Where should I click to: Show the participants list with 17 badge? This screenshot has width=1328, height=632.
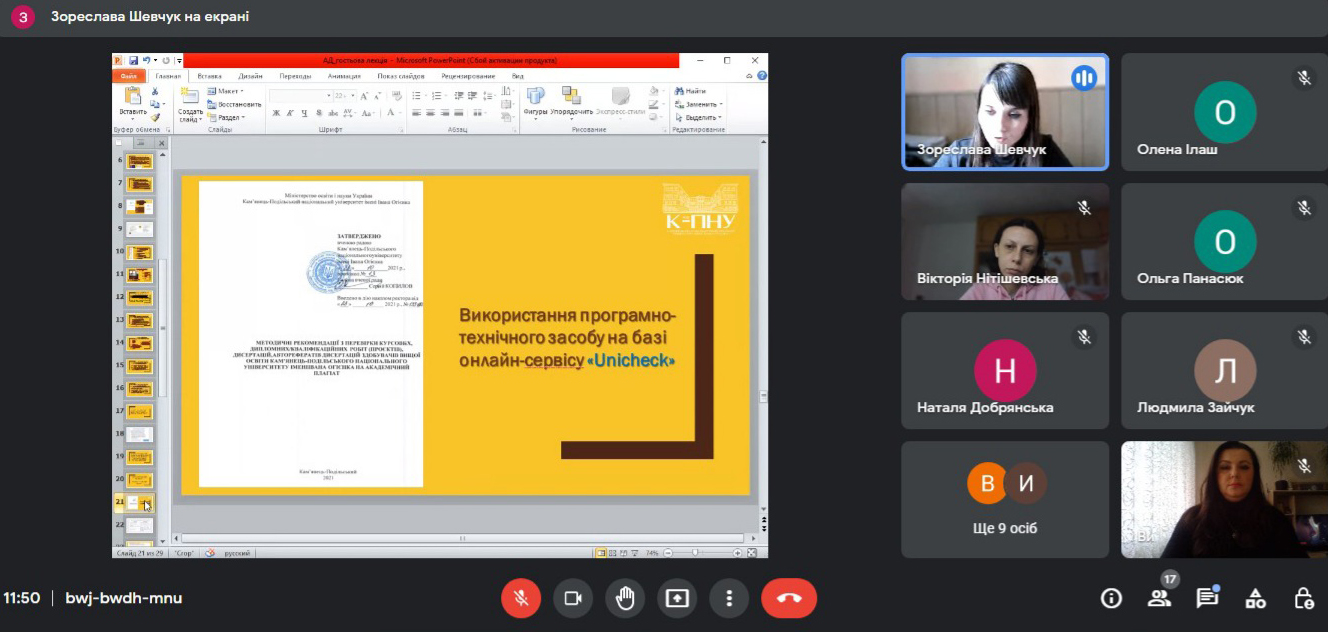pyautogui.click(x=1159, y=598)
